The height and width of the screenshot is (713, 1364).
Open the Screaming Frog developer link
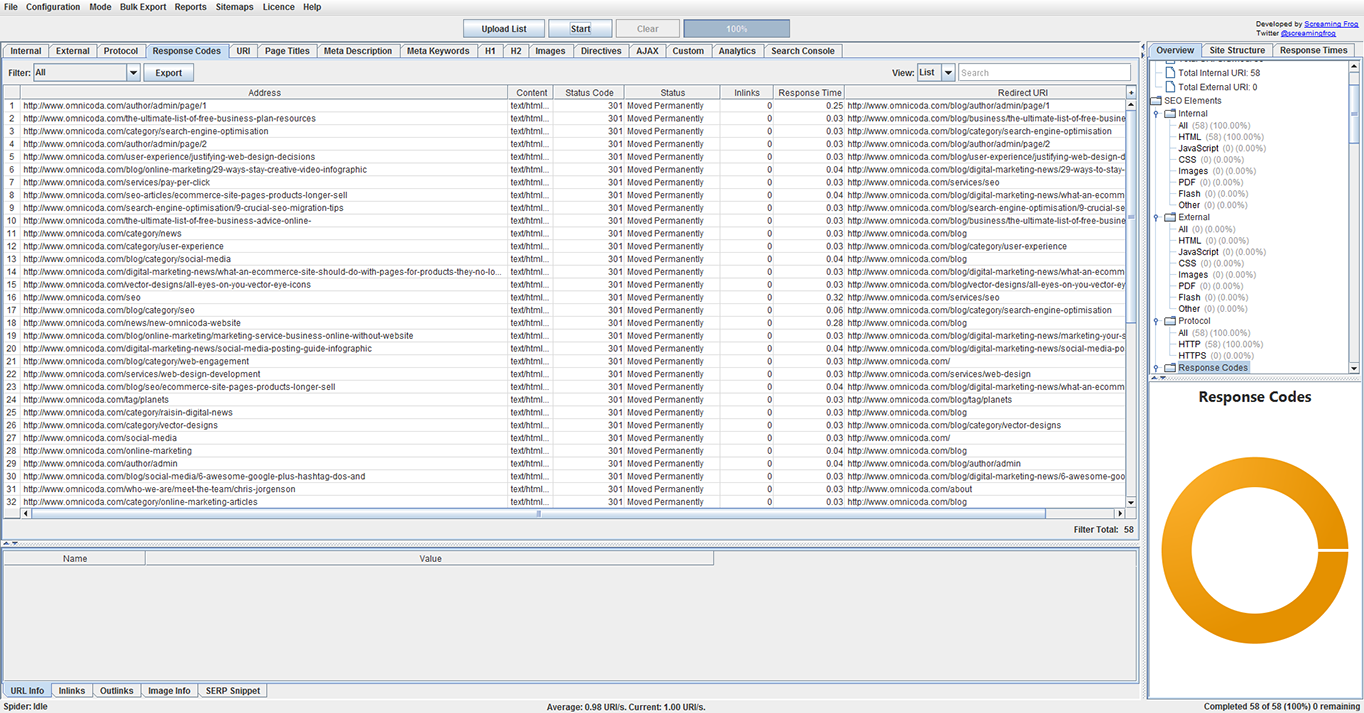point(1330,24)
